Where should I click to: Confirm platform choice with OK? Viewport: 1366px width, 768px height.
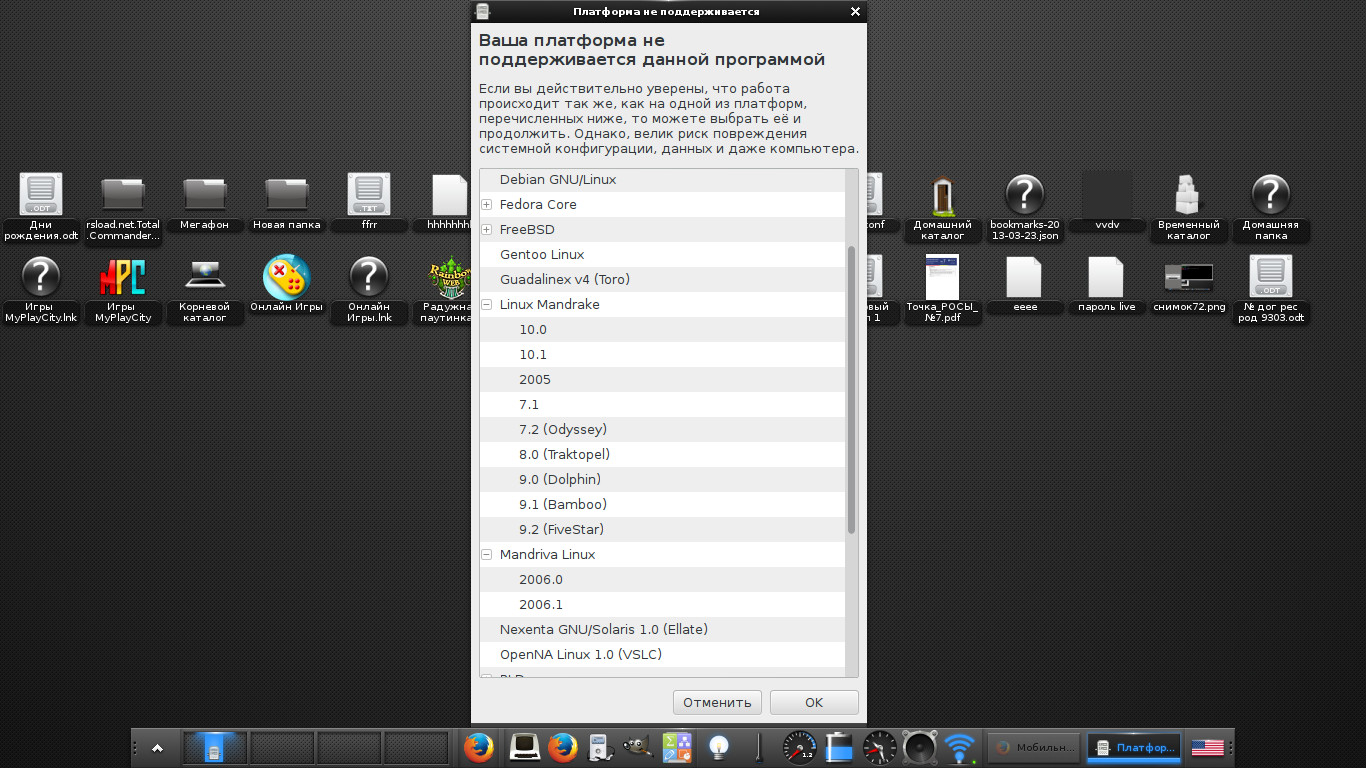tap(814, 703)
